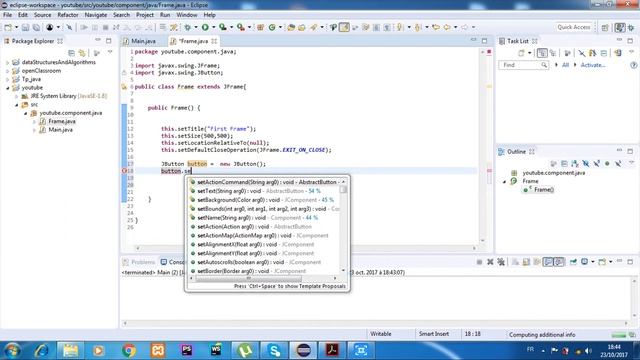
Task: Click the All link in Task List
Action: point(565,65)
